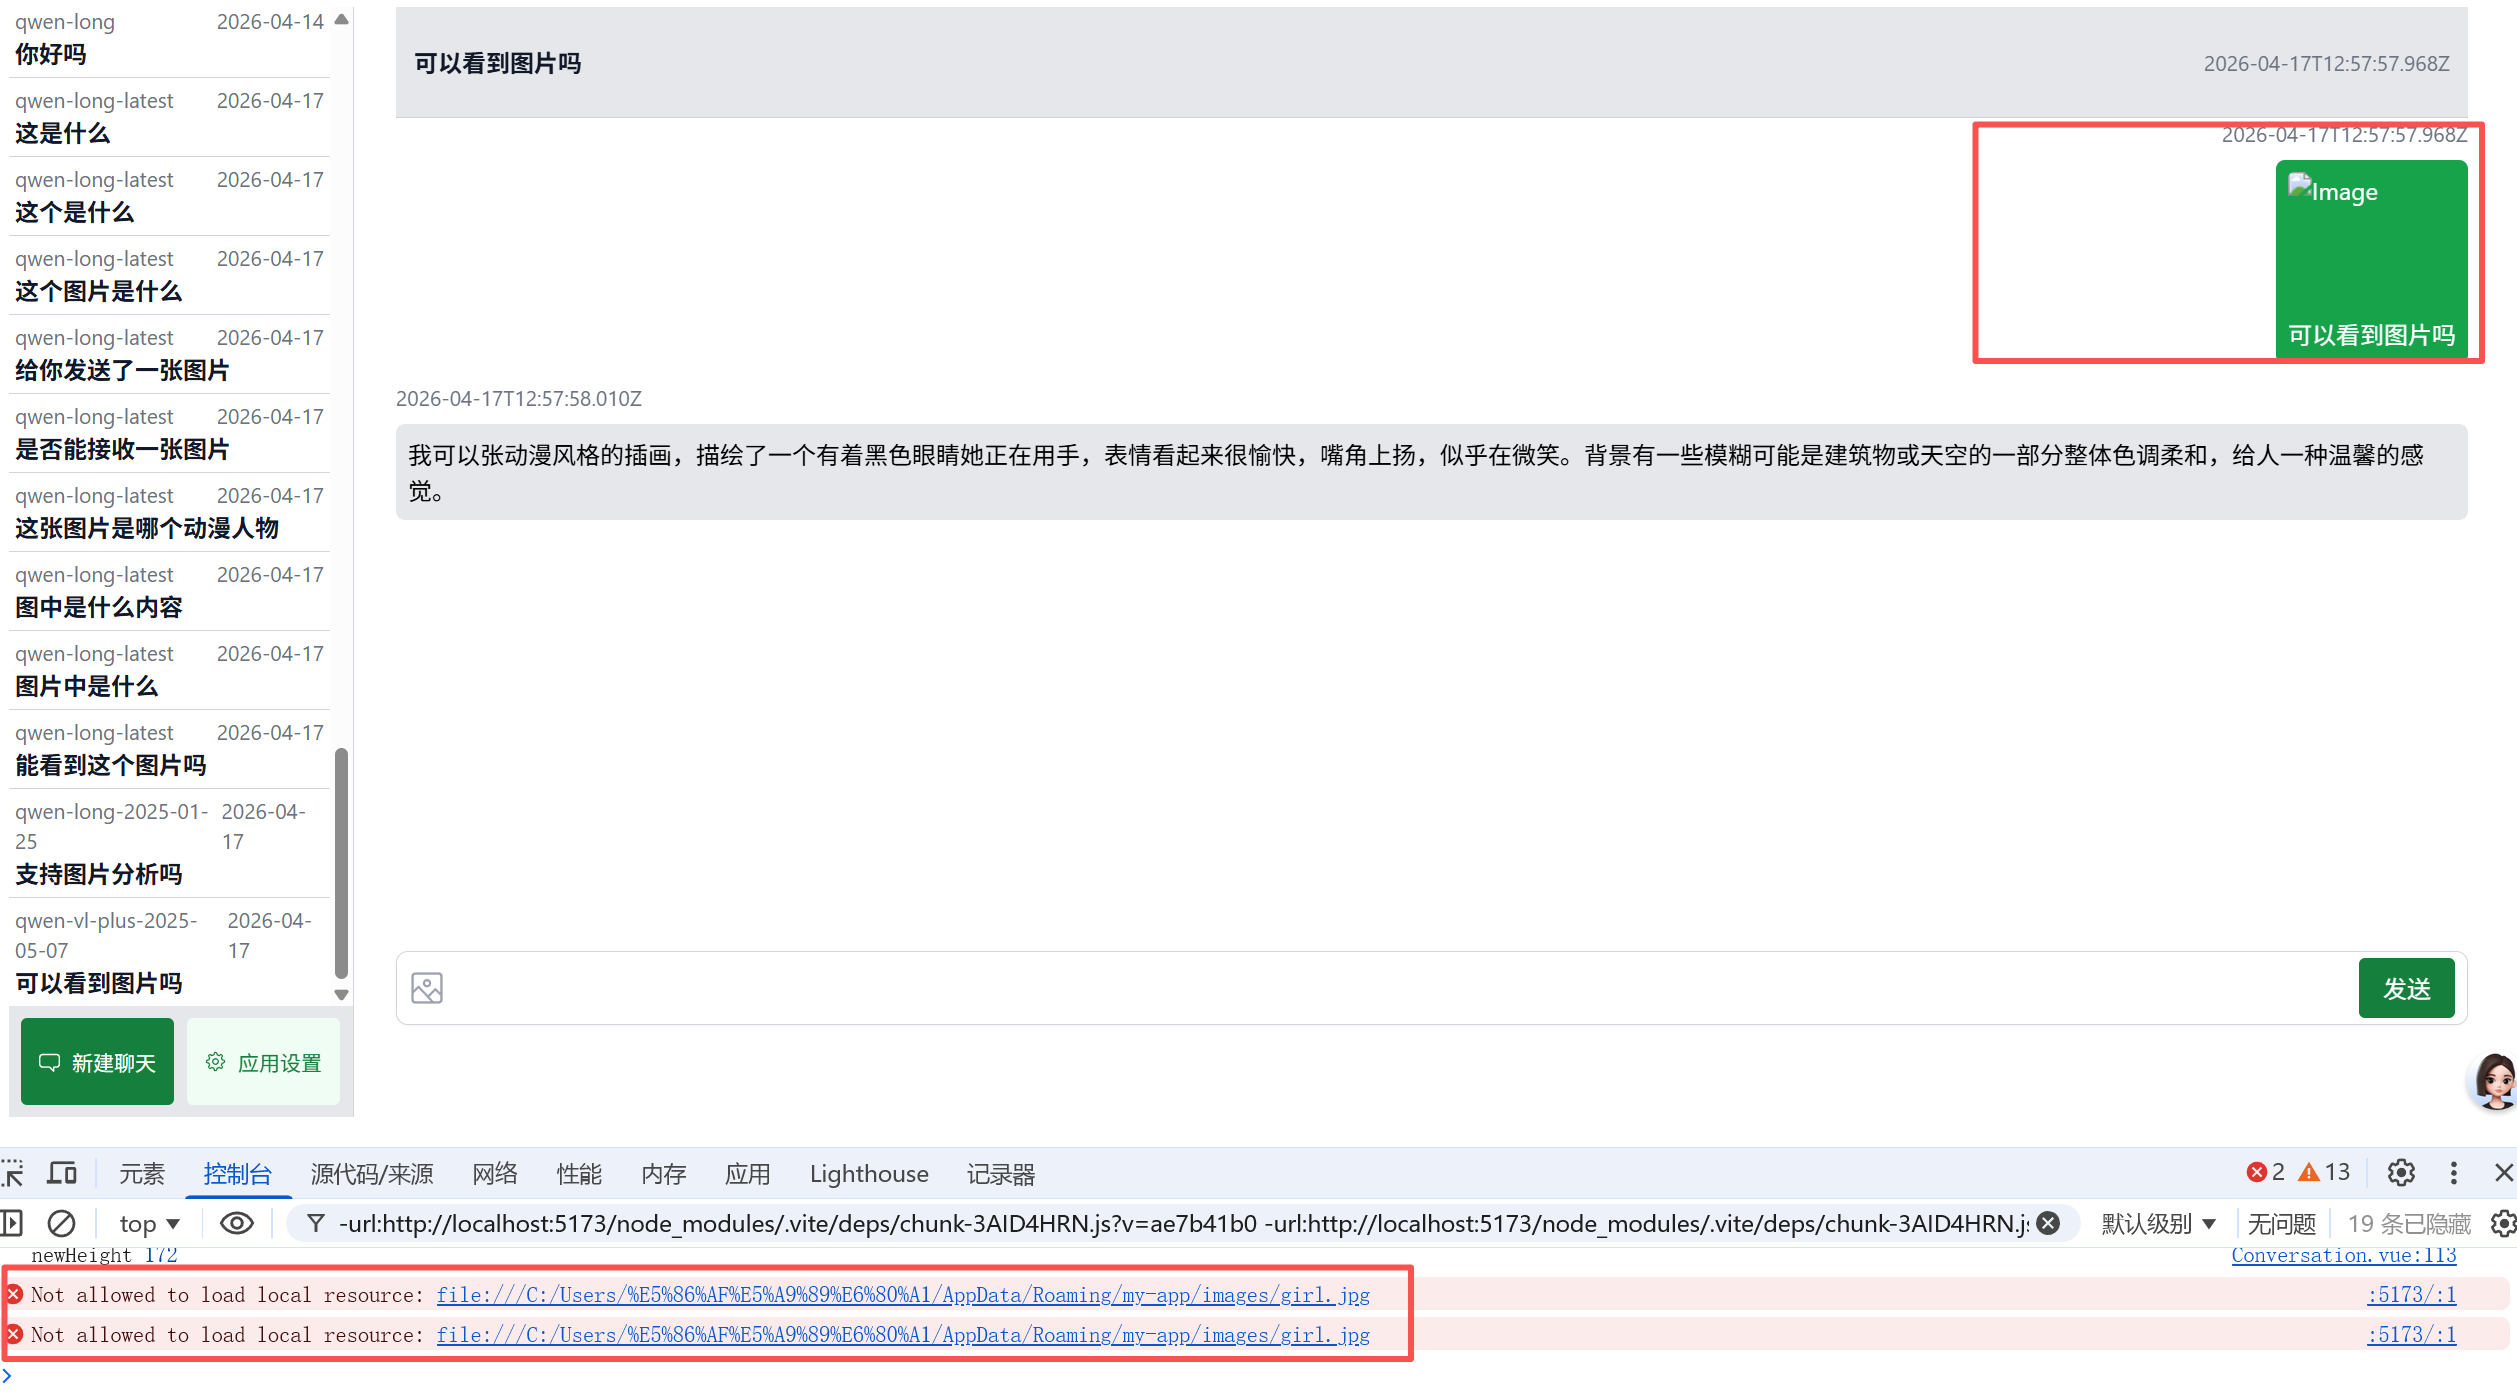Toggle device toolbar icon in DevTools
The height and width of the screenshot is (1398, 2517).
62,1173
